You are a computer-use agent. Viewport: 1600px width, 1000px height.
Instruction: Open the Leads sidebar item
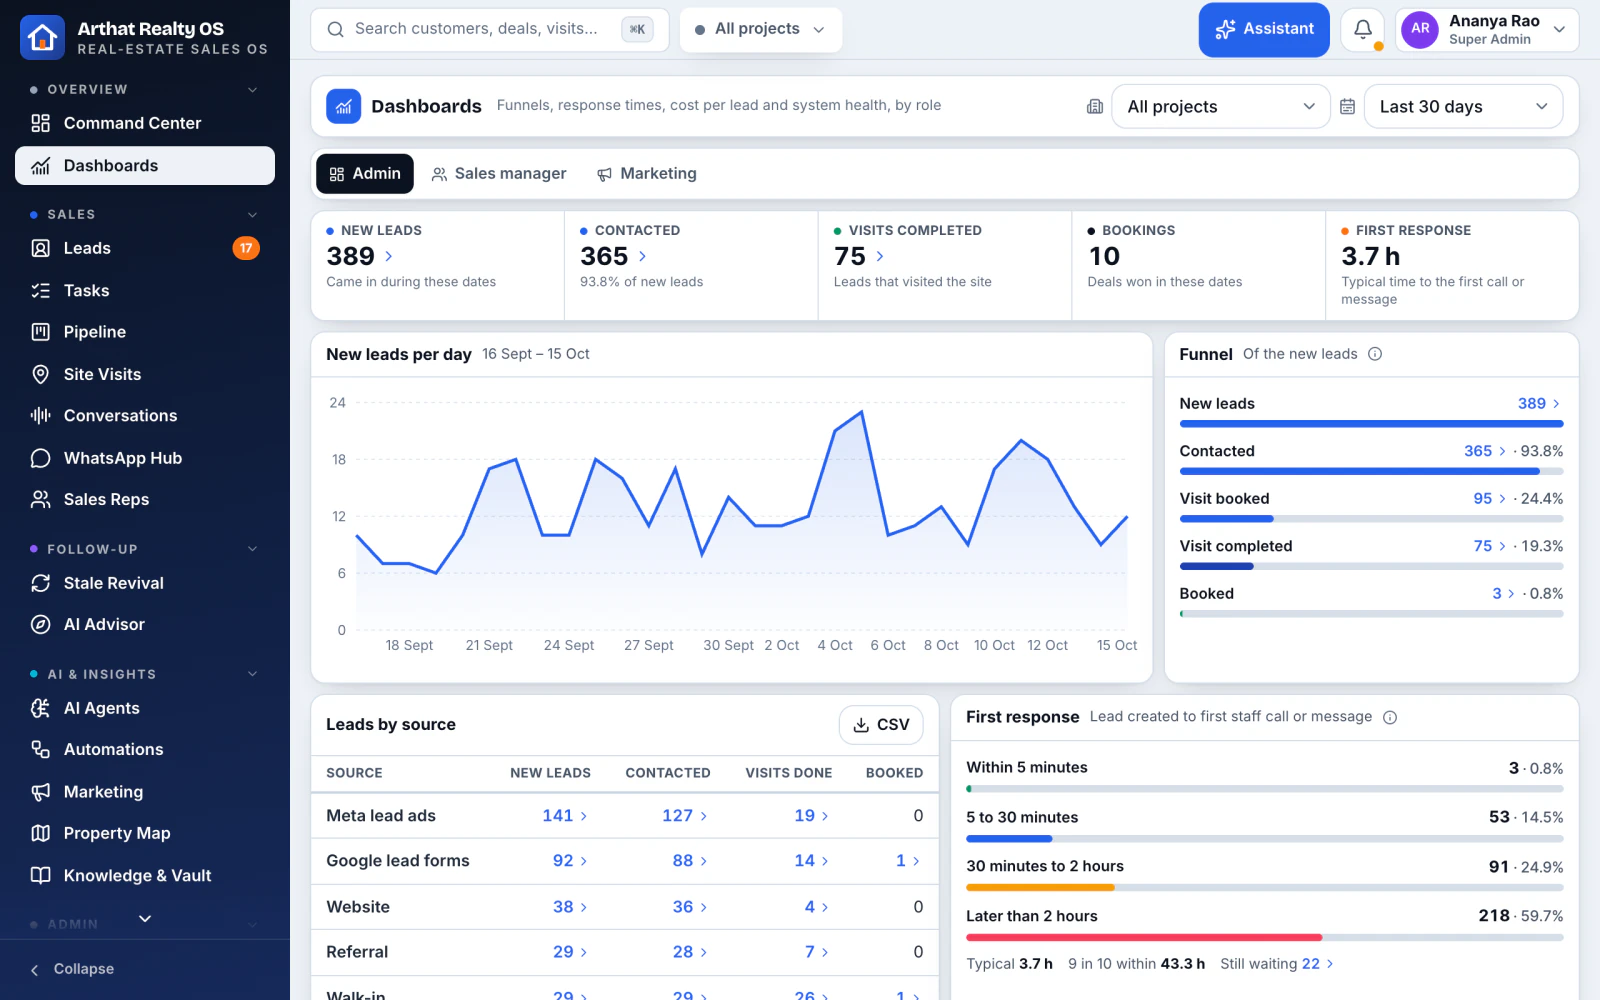145,248
